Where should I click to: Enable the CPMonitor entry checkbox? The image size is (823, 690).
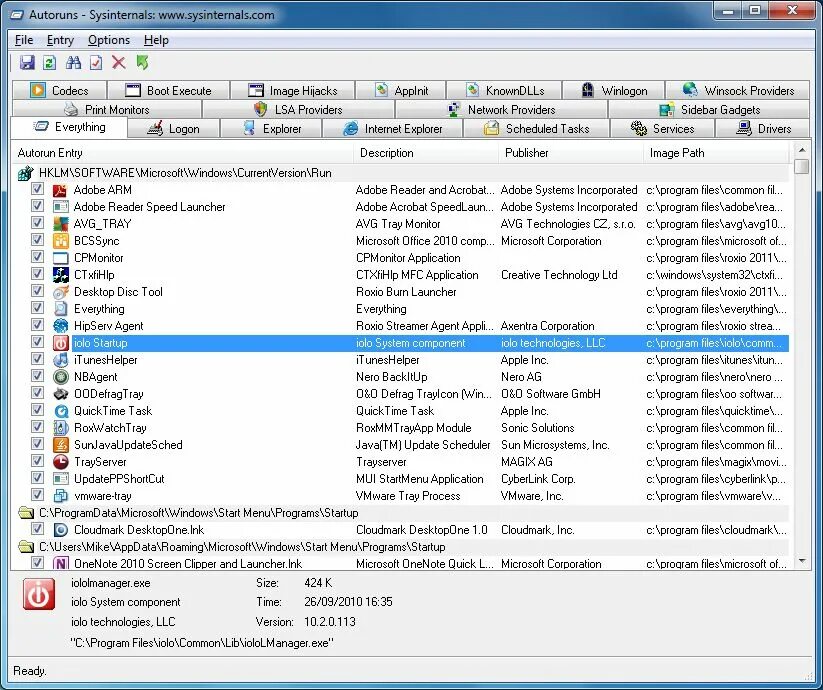click(x=37, y=257)
